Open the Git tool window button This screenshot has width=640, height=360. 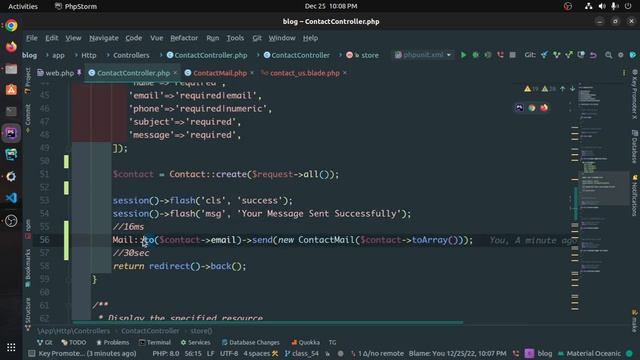pyautogui.click(x=44, y=342)
